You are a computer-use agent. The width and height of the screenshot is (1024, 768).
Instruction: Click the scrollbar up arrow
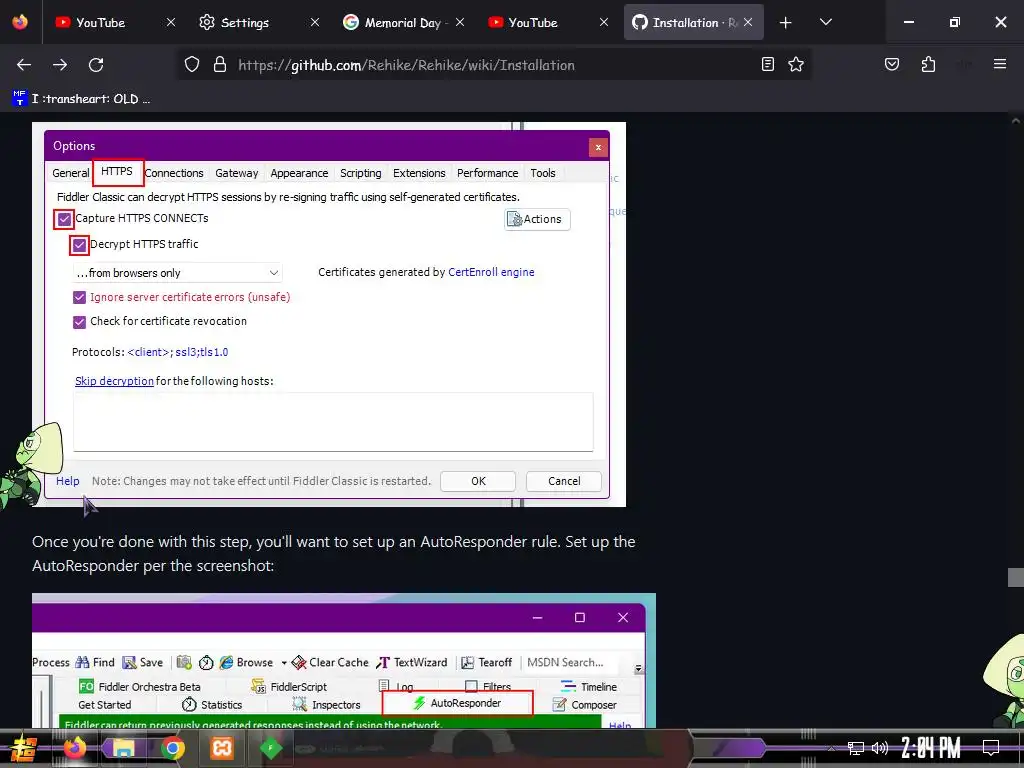[1016, 121]
